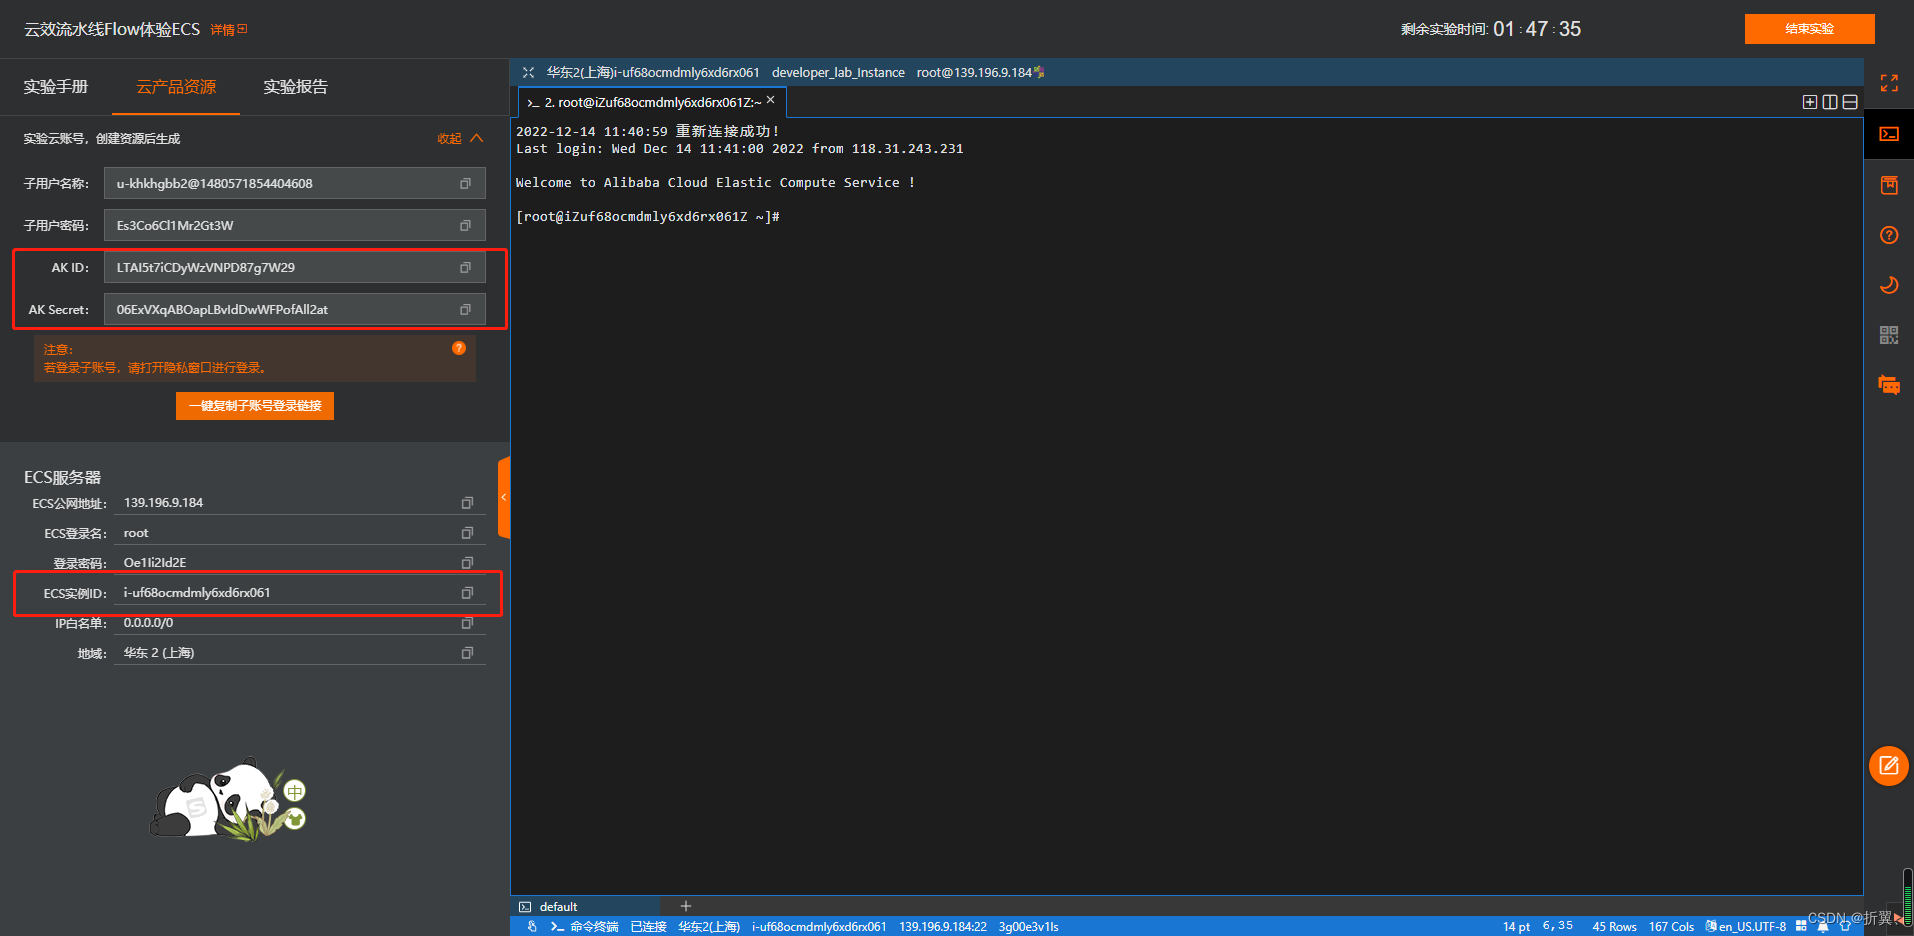The image size is (1914, 936).
Task: Click the terminal command prompt area
Action: point(648,217)
